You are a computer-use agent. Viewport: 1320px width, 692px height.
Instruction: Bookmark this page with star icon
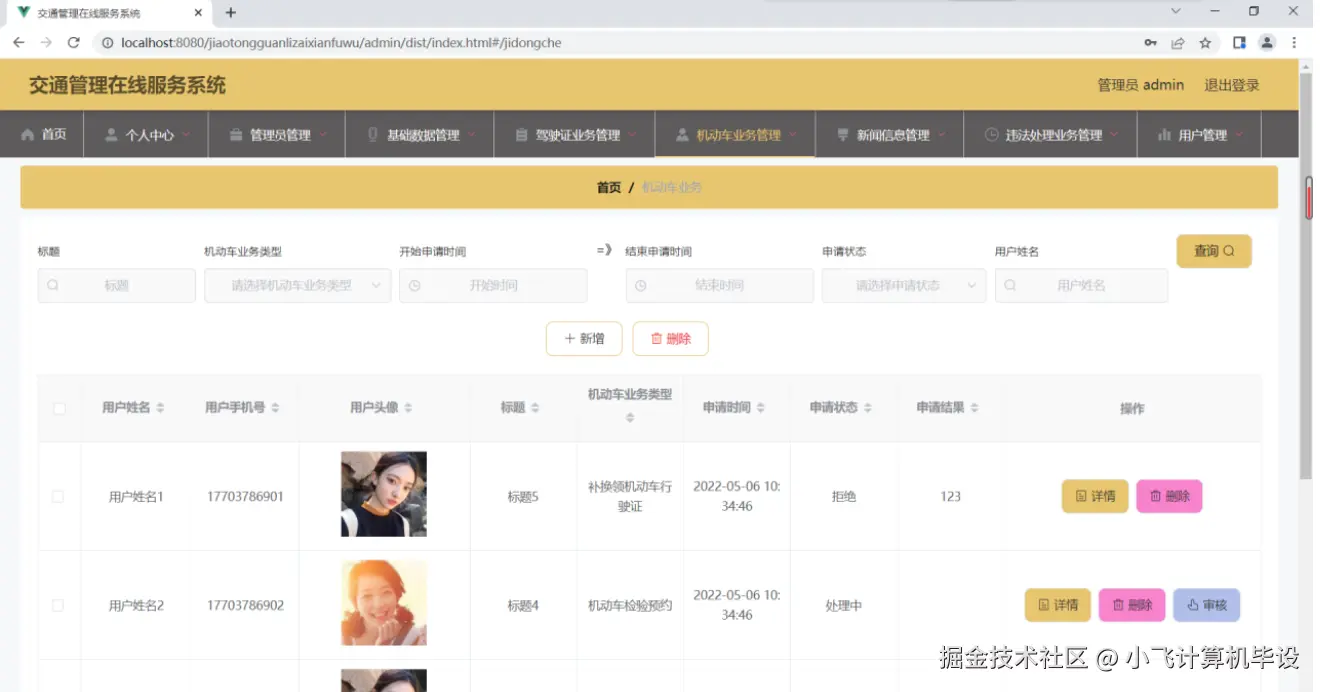[x=1205, y=43]
